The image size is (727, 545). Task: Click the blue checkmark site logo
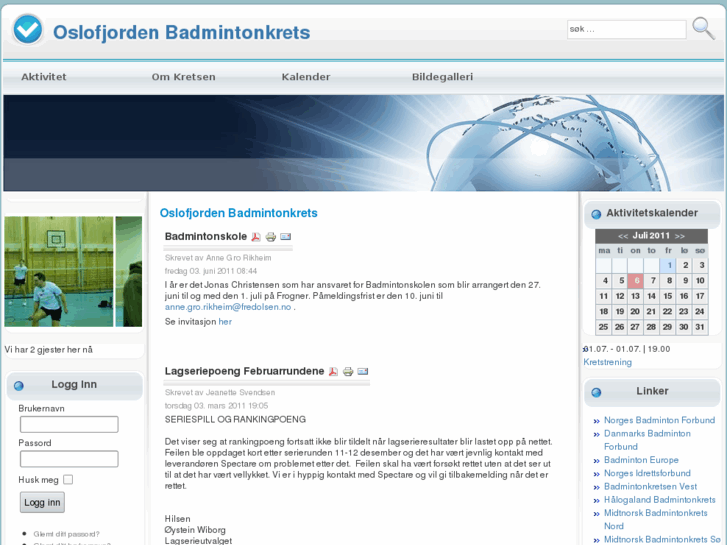27,29
